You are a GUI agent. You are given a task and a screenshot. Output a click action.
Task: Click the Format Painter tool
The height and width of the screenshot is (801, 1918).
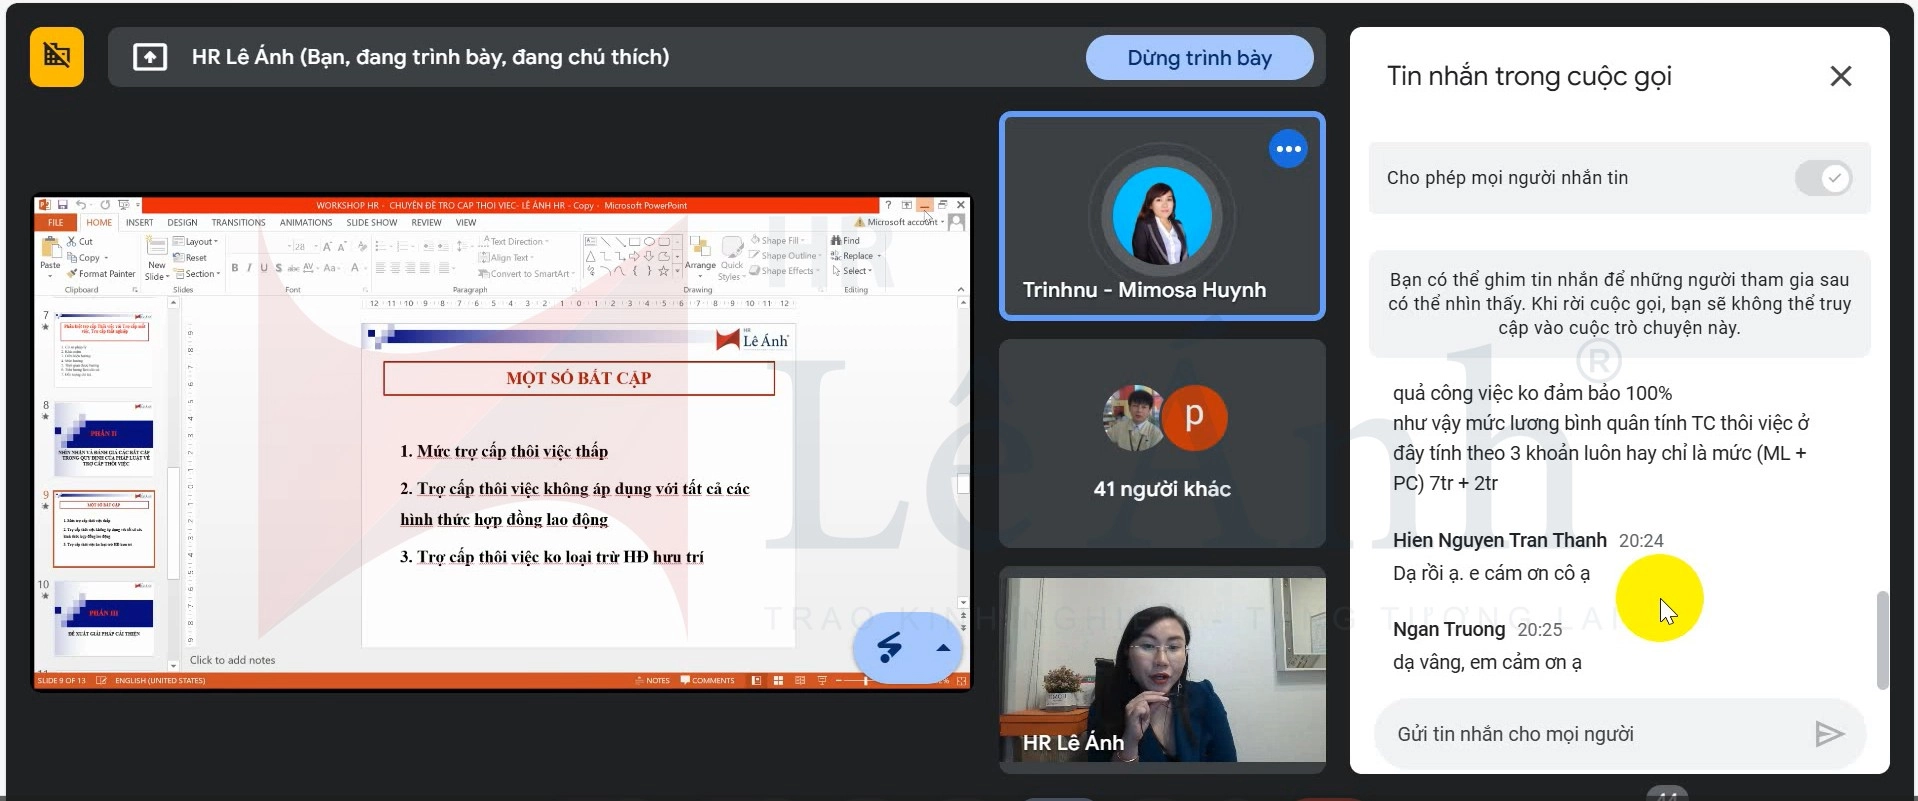coord(101,273)
